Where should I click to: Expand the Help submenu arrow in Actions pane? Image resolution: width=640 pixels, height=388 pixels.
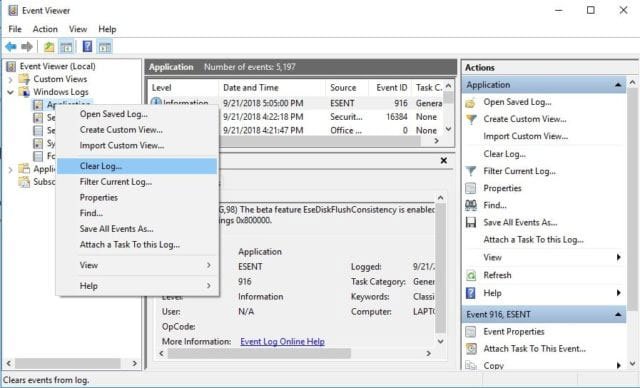point(619,293)
